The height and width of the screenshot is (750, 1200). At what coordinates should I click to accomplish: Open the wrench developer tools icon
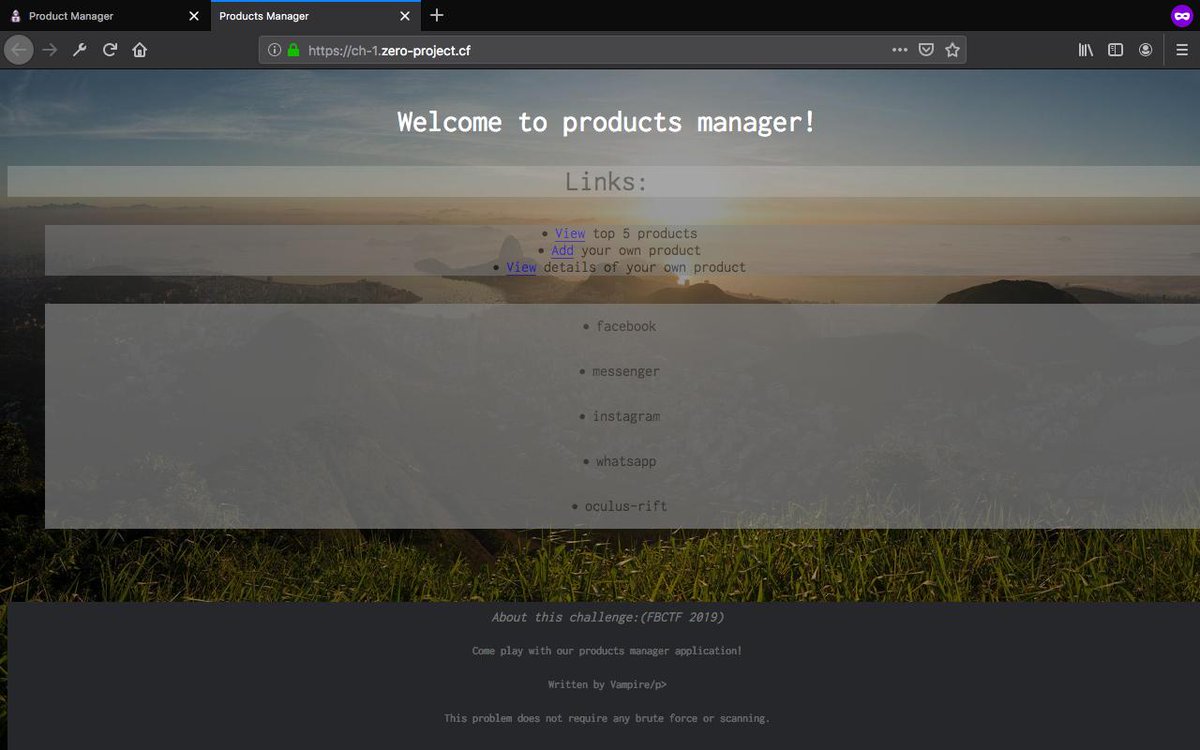pos(80,49)
